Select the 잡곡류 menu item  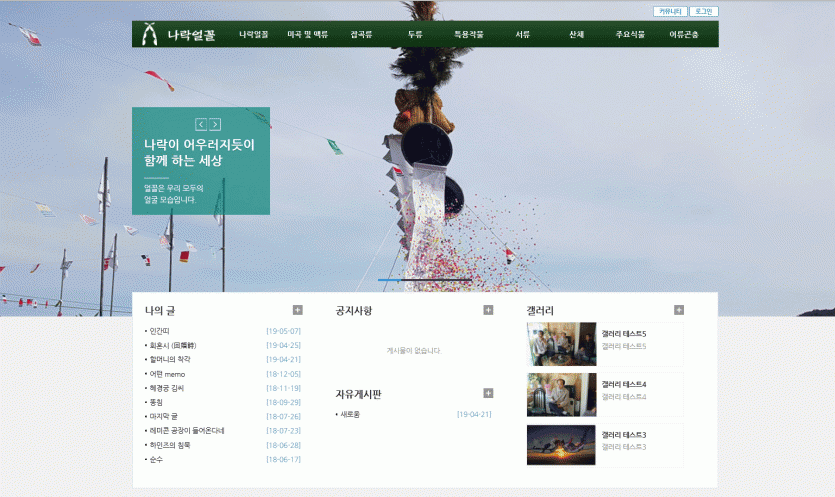coord(361,34)
